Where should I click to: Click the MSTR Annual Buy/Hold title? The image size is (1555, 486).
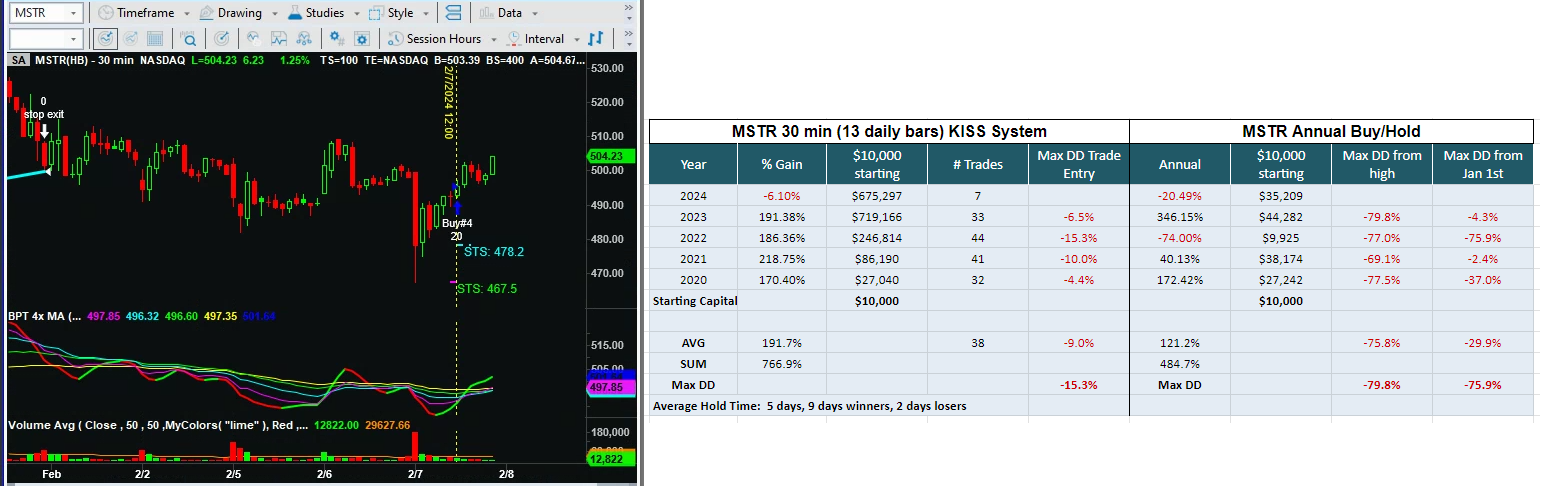coord(1331,131)
